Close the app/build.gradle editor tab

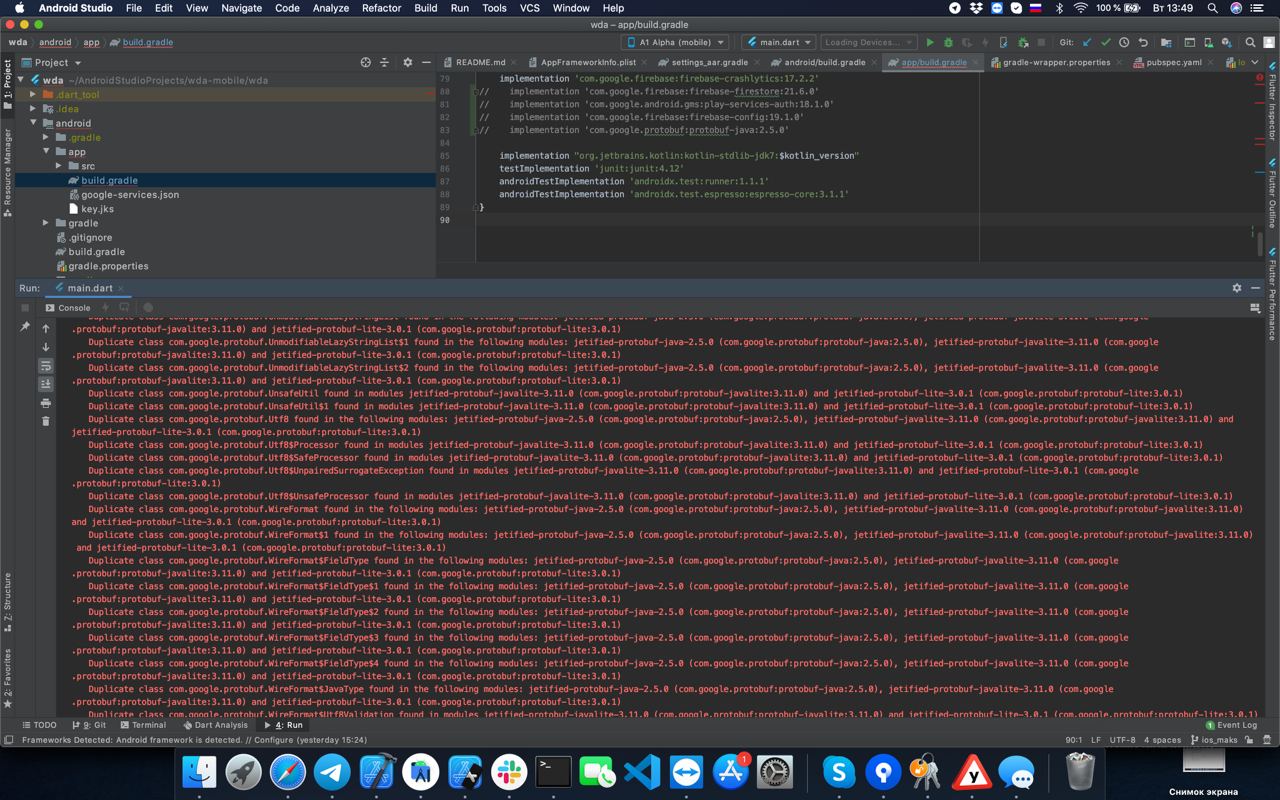click(973, 62)
